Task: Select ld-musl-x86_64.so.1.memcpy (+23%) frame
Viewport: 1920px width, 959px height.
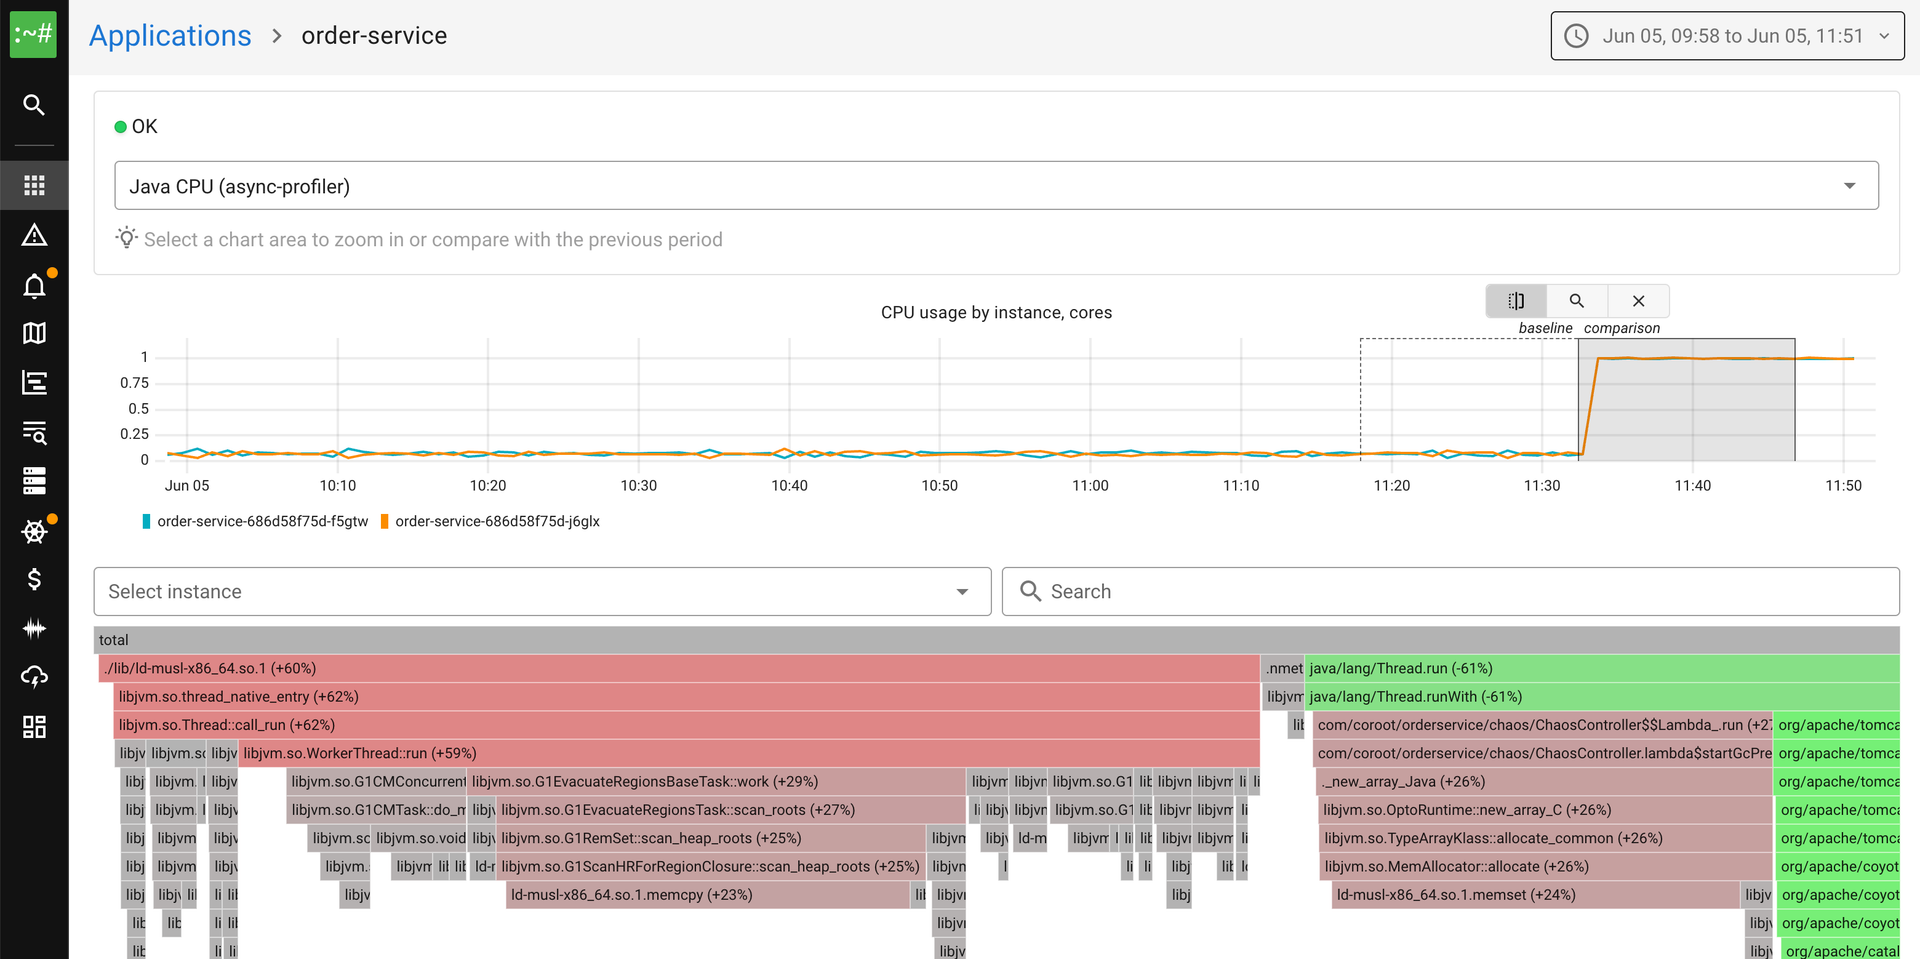Action: (x=708, y=895)
